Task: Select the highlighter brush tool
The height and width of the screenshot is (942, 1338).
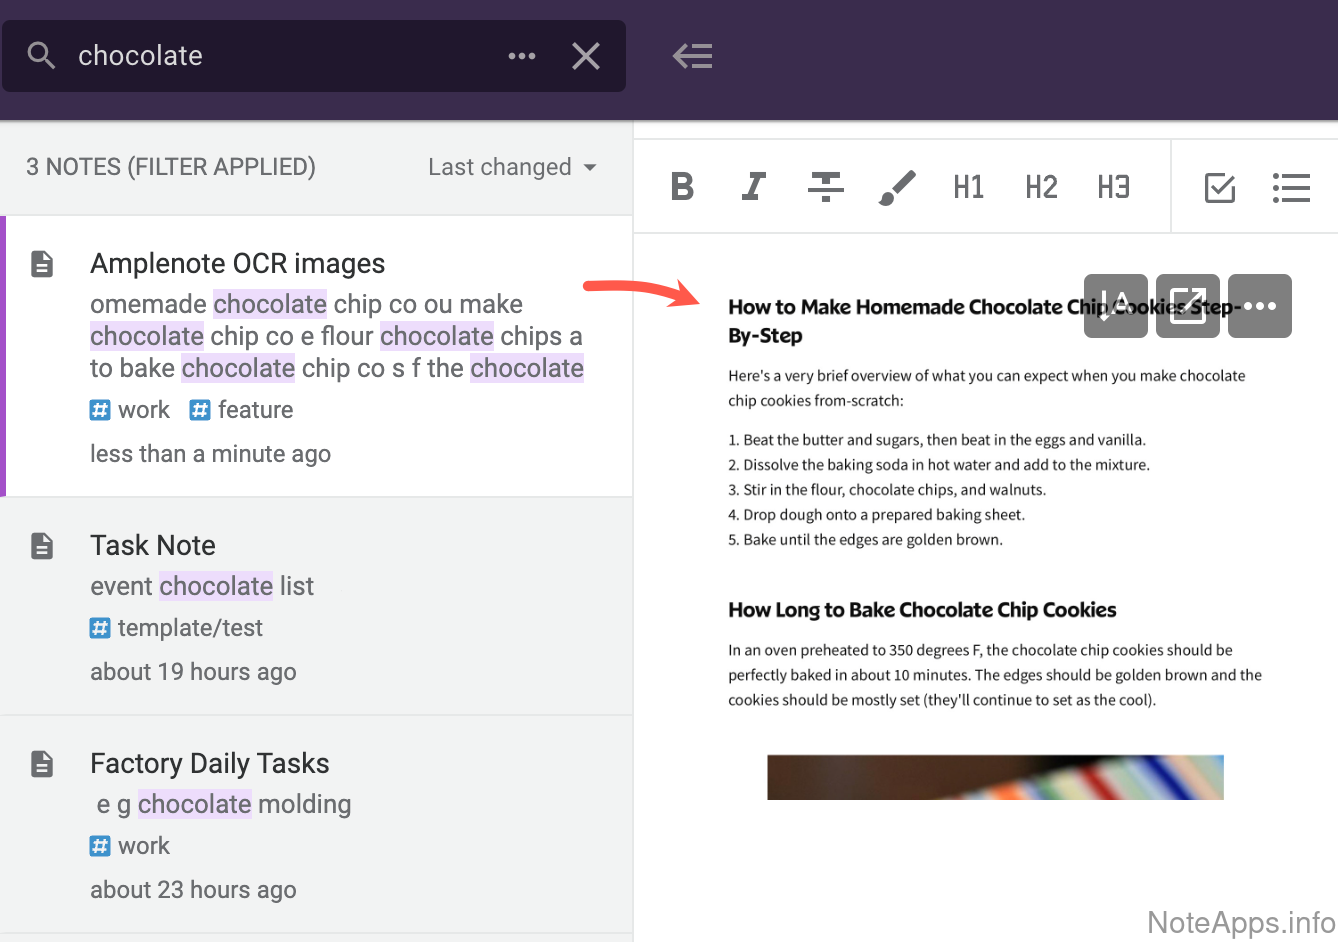Action: [x=897, y=187]
